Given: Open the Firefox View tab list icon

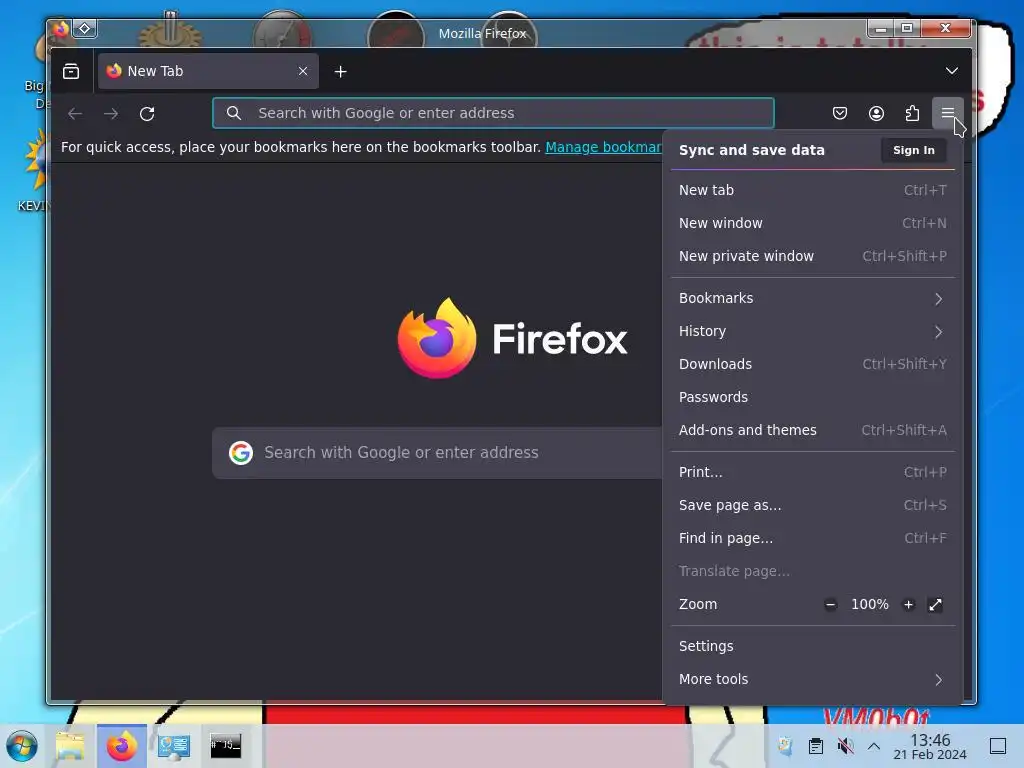Looking at the screenshot, I should [71, 71].
